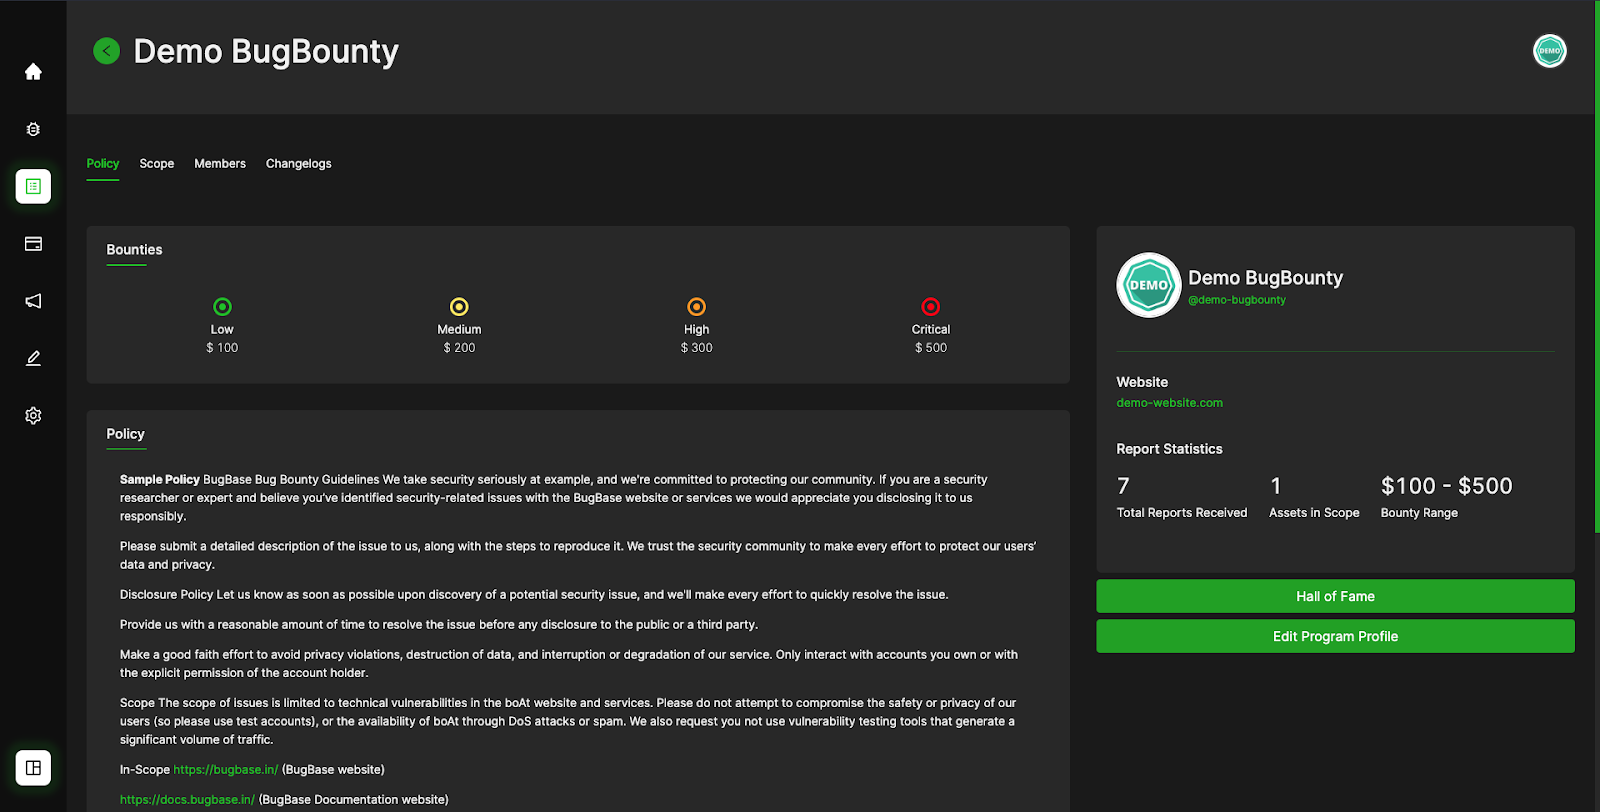Click the Policy section heading

point(126,434)
